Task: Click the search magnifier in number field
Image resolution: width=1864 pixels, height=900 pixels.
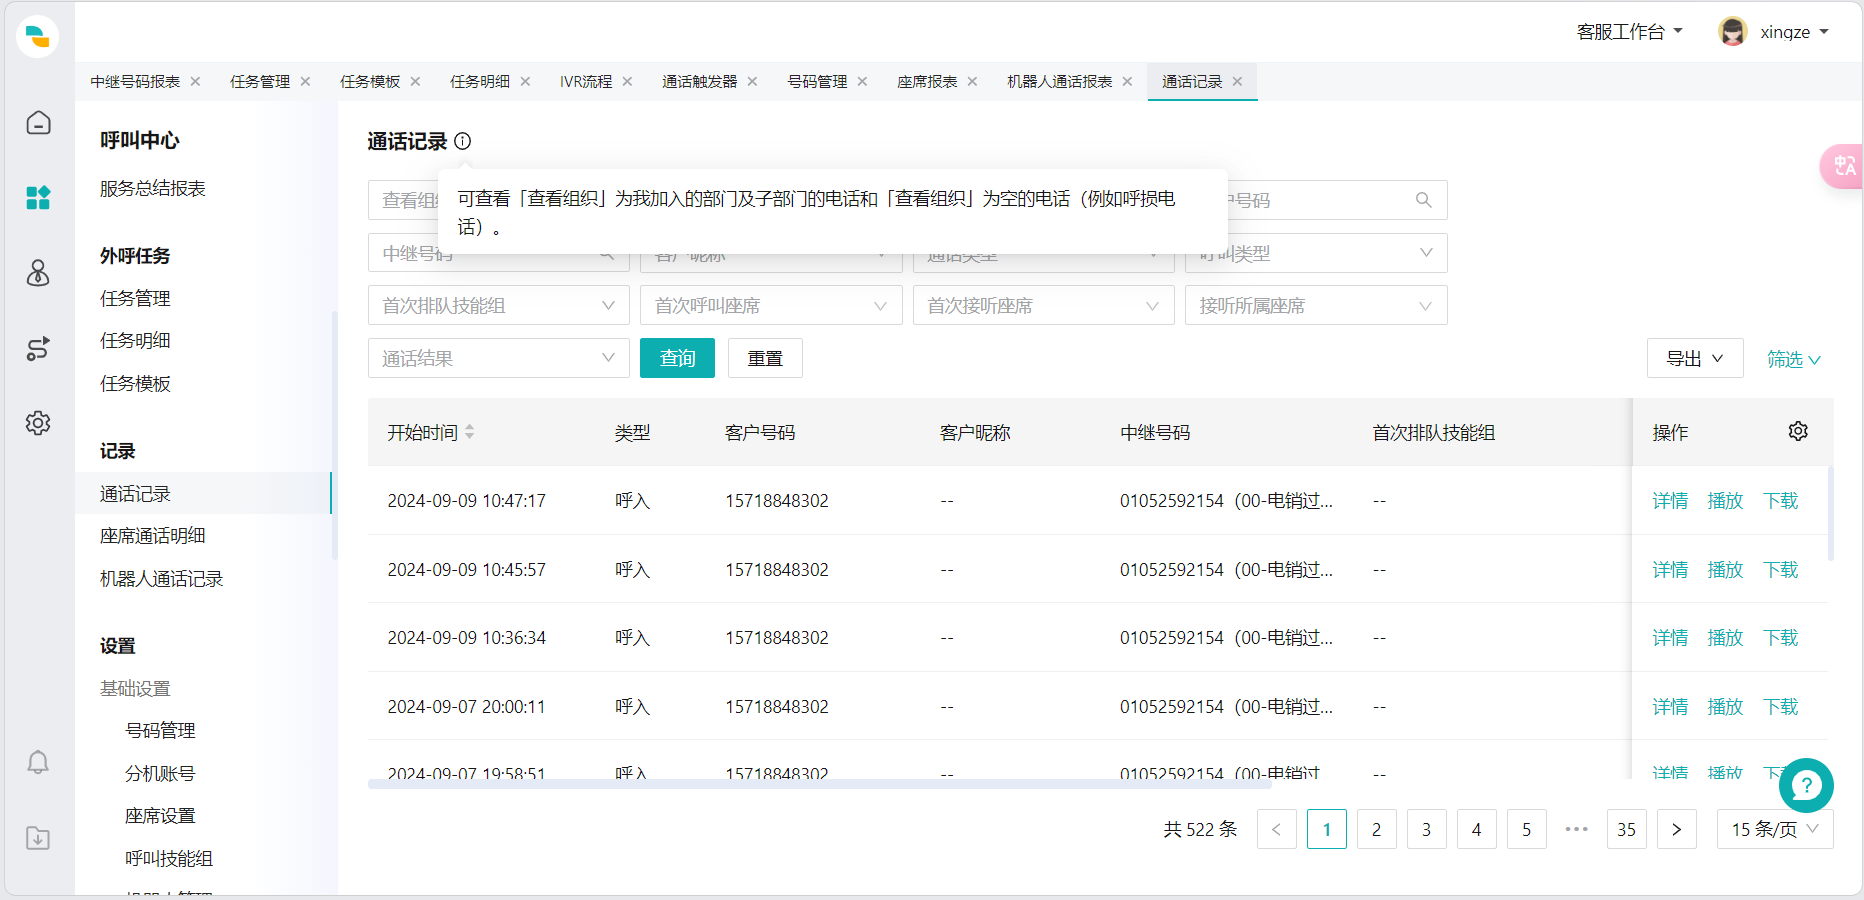Action: [1424, 200]
